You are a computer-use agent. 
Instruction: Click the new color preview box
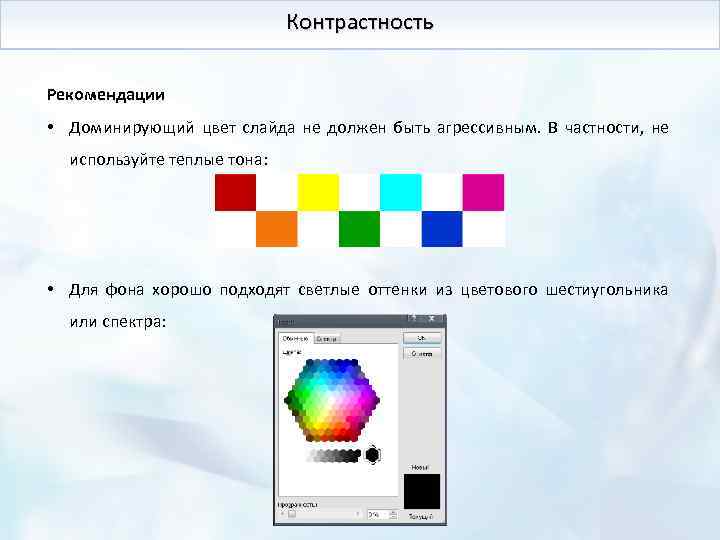[x=422, y=491]
